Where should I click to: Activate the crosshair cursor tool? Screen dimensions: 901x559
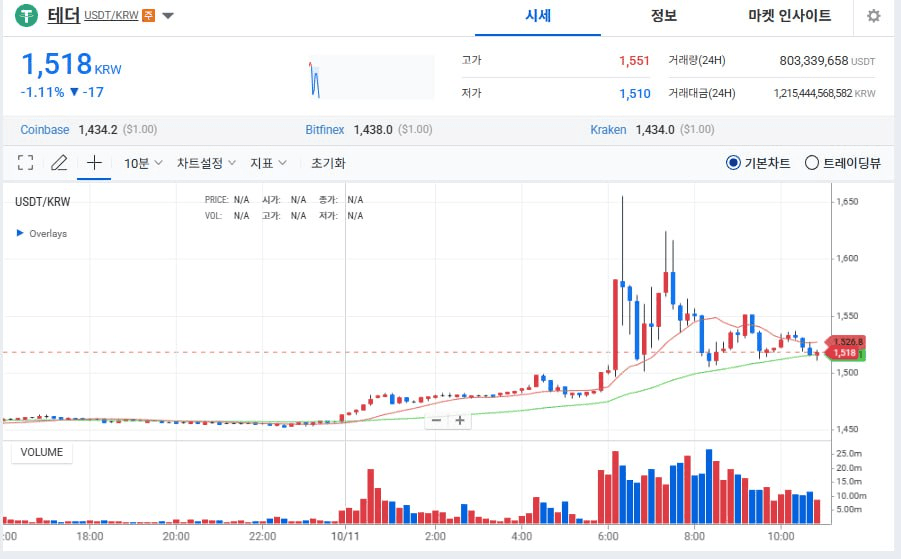(x=94, y=163)
